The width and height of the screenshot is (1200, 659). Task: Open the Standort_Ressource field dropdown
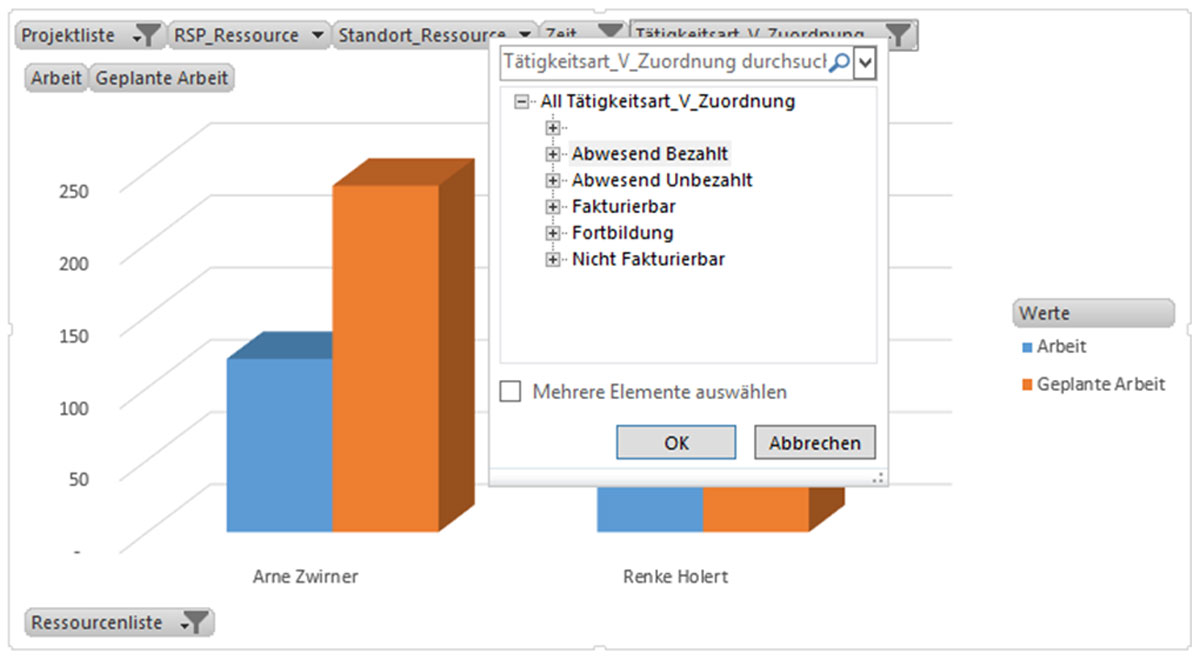(525, 36)
